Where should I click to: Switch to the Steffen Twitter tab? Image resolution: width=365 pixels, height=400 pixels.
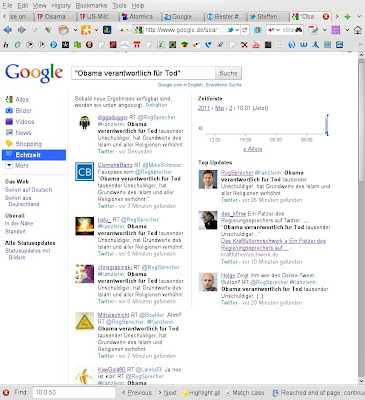tap(268, 16)
